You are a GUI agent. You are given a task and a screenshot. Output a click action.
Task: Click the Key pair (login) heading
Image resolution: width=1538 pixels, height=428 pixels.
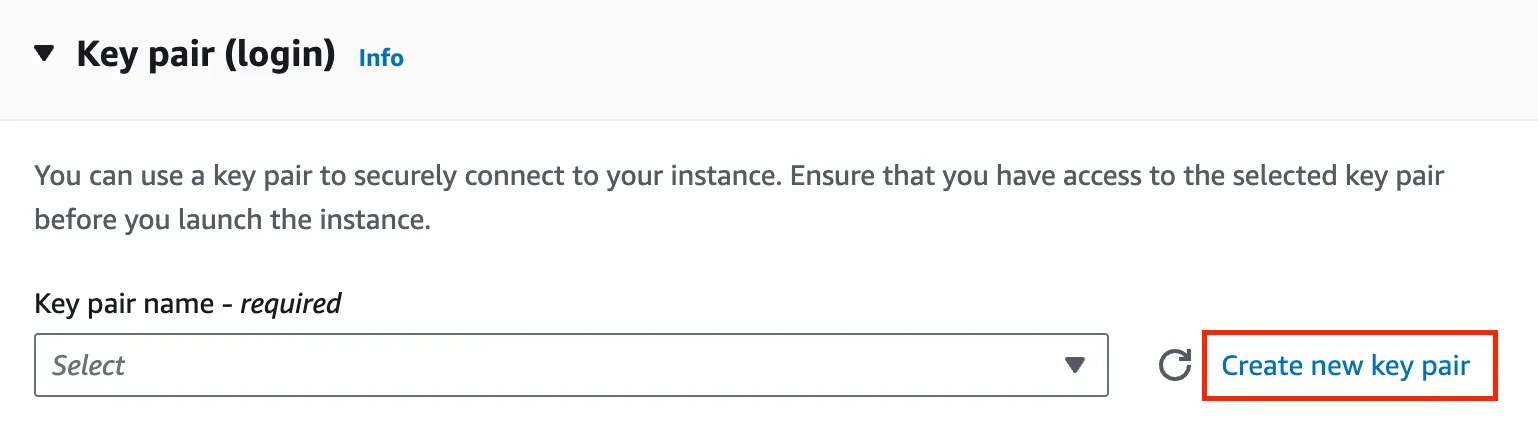[x=205, y=54]
